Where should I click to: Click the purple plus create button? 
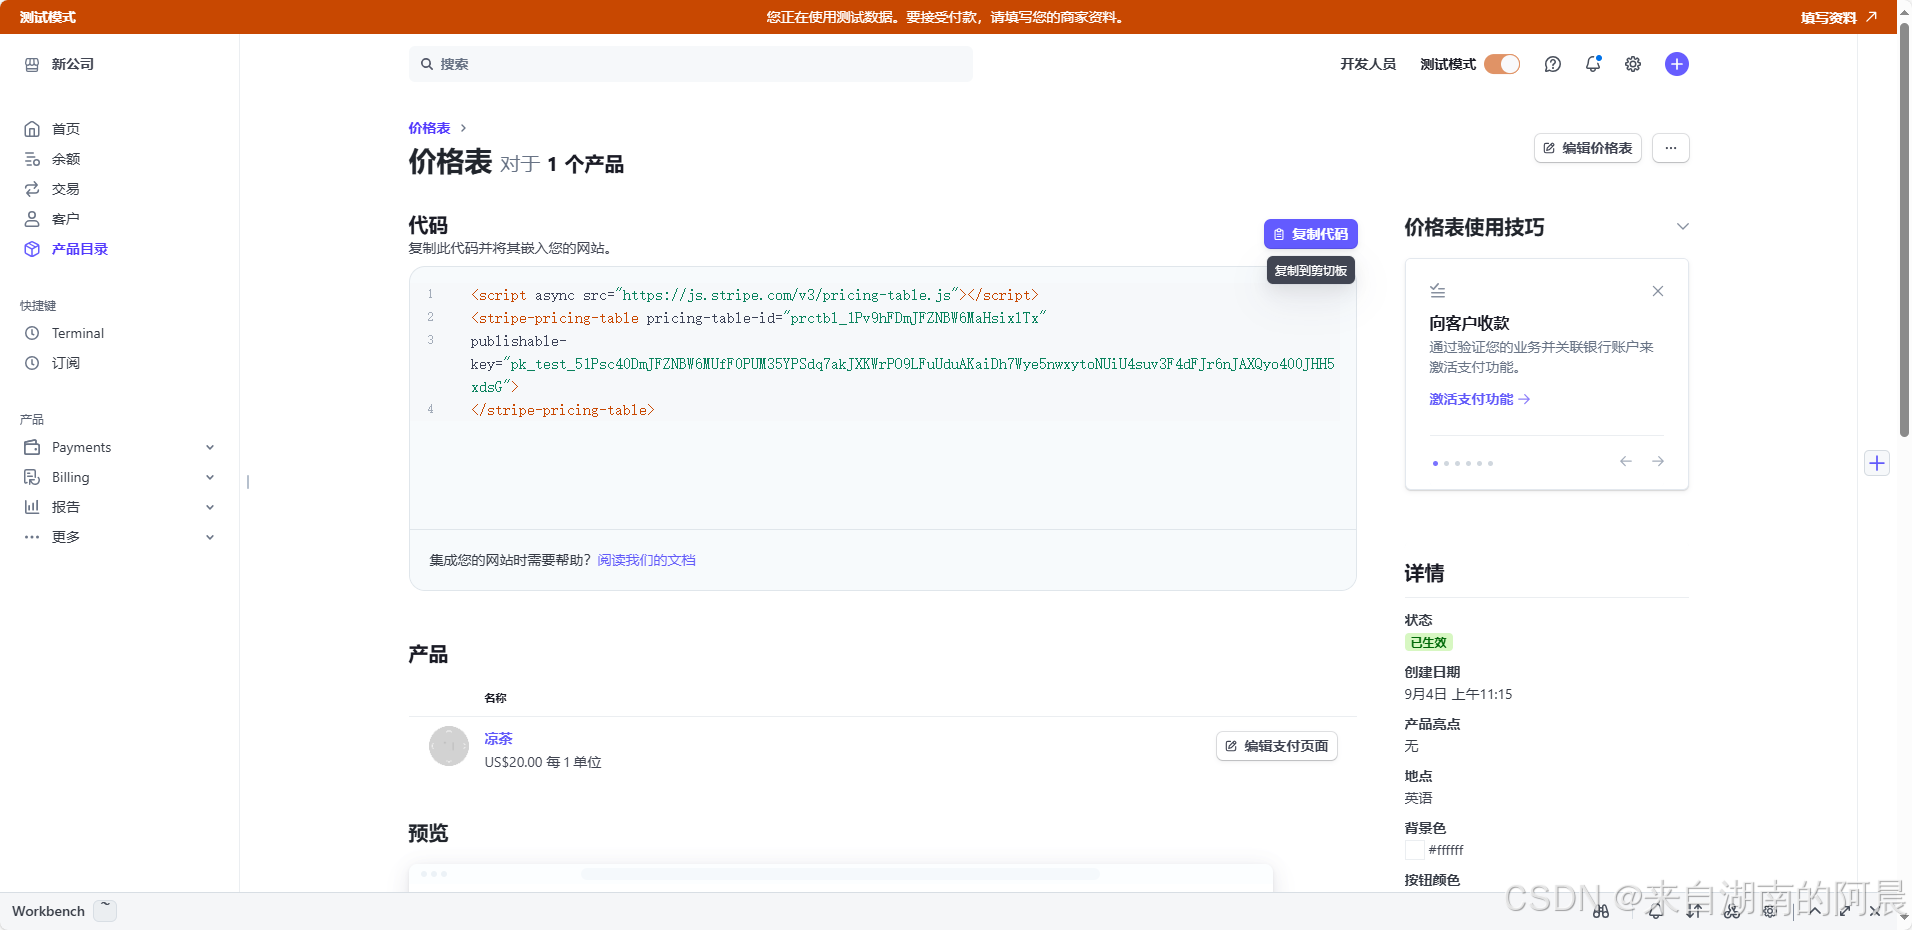click(x=1677, y=64)
